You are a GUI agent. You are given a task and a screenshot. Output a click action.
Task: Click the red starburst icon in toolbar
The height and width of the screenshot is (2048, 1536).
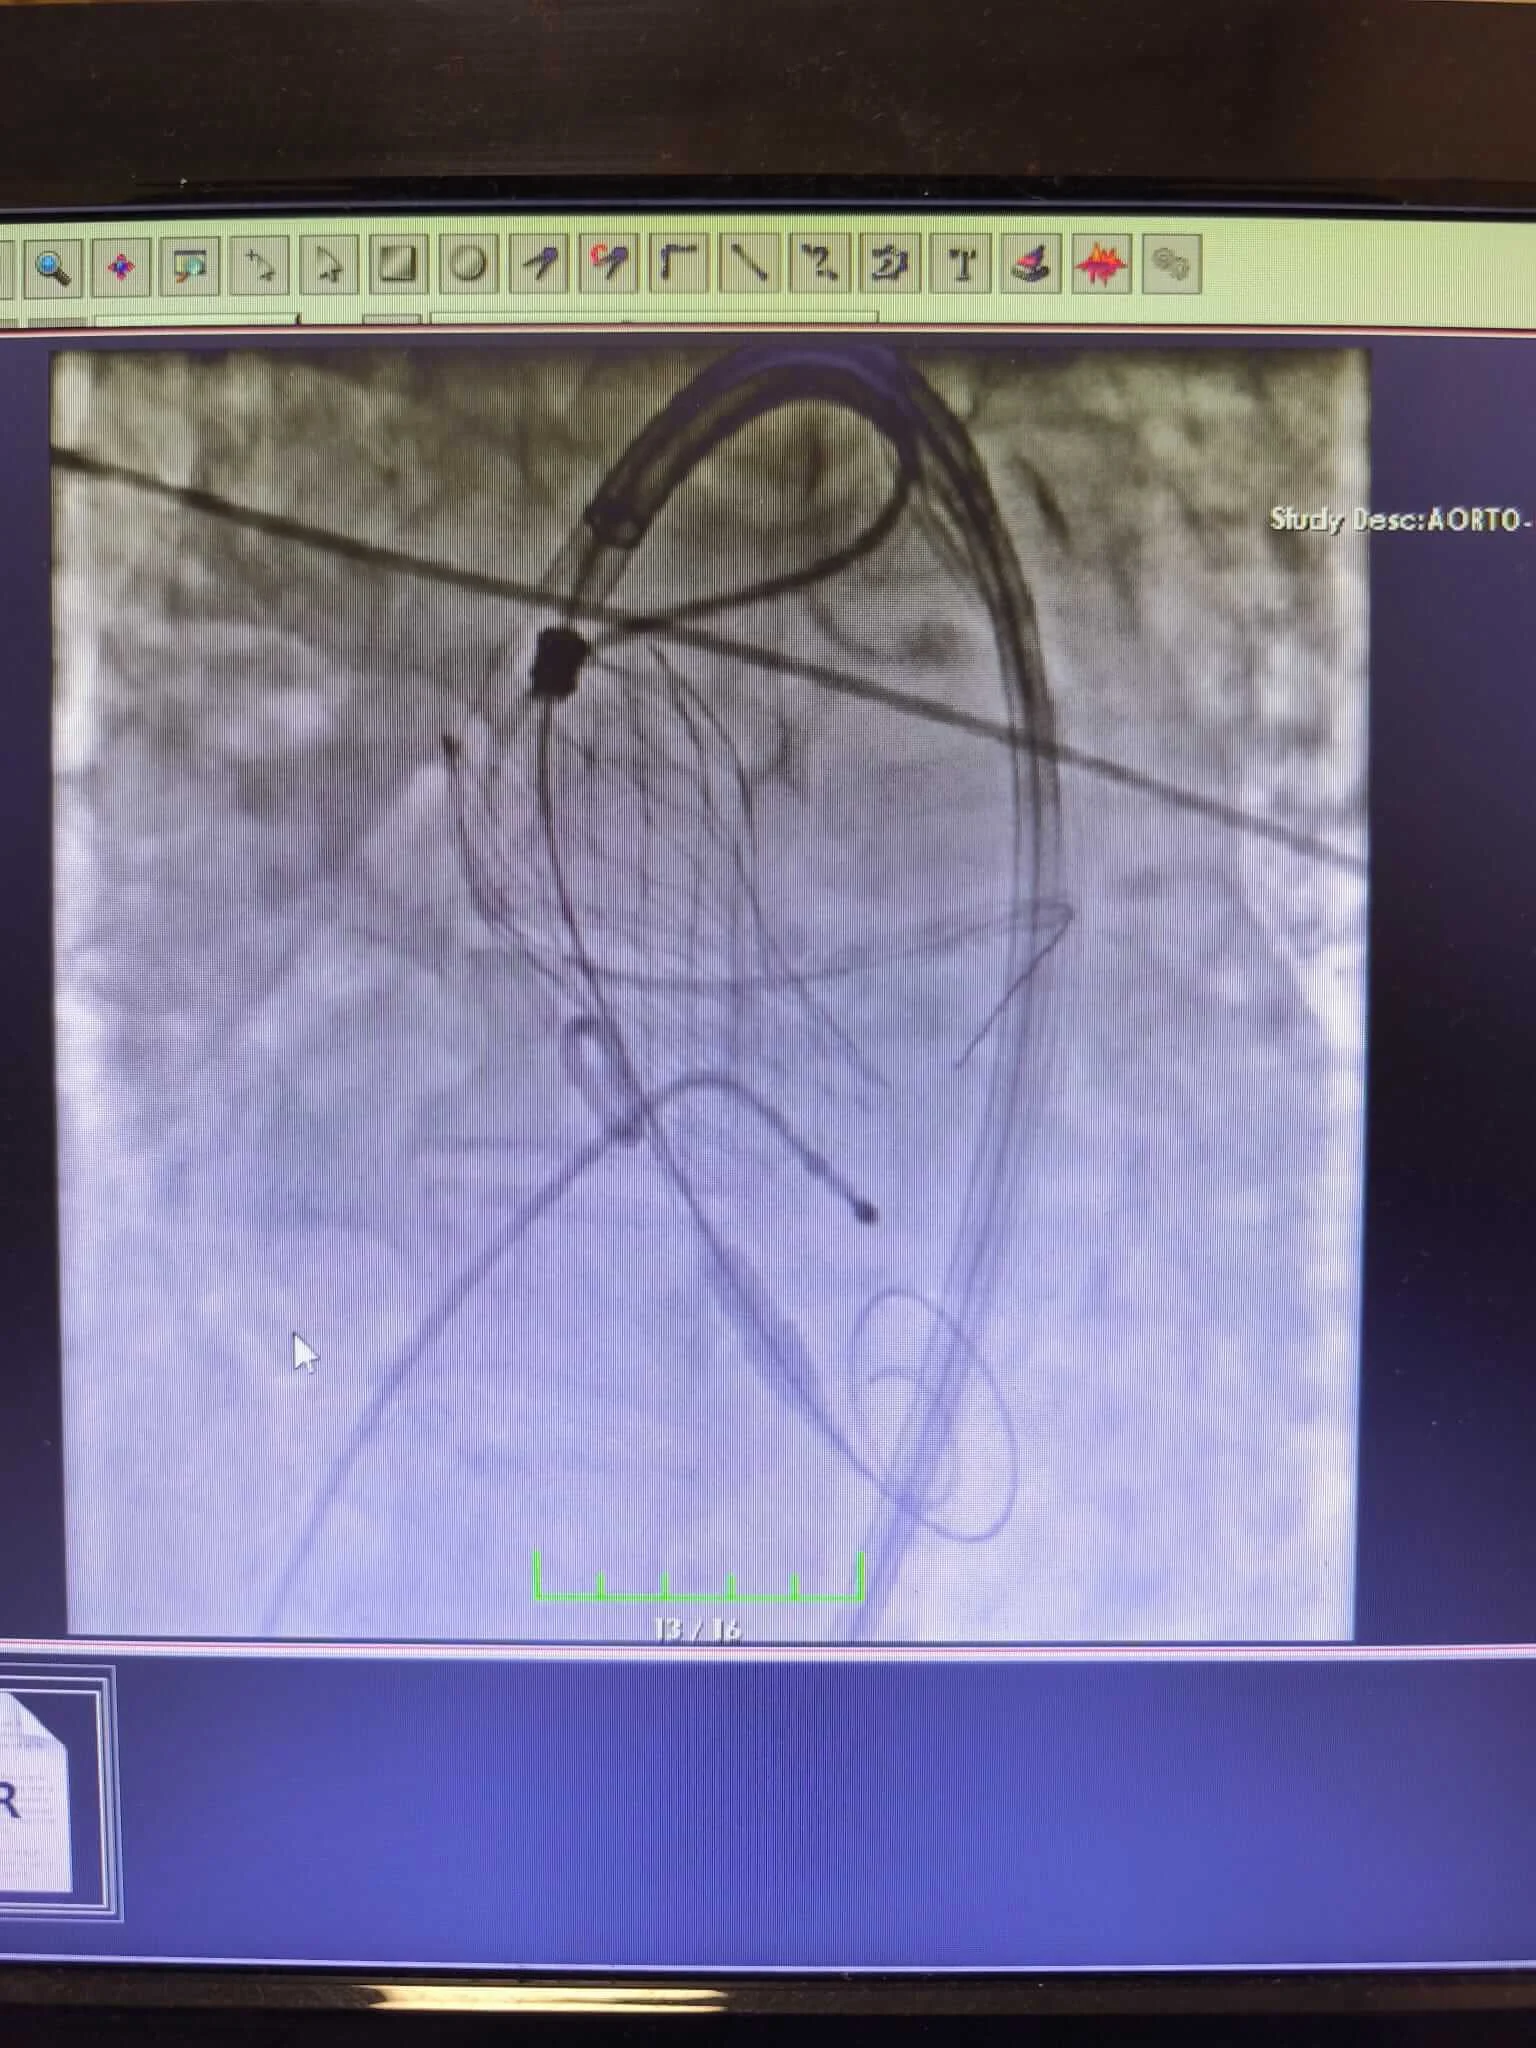point(1101,265)
